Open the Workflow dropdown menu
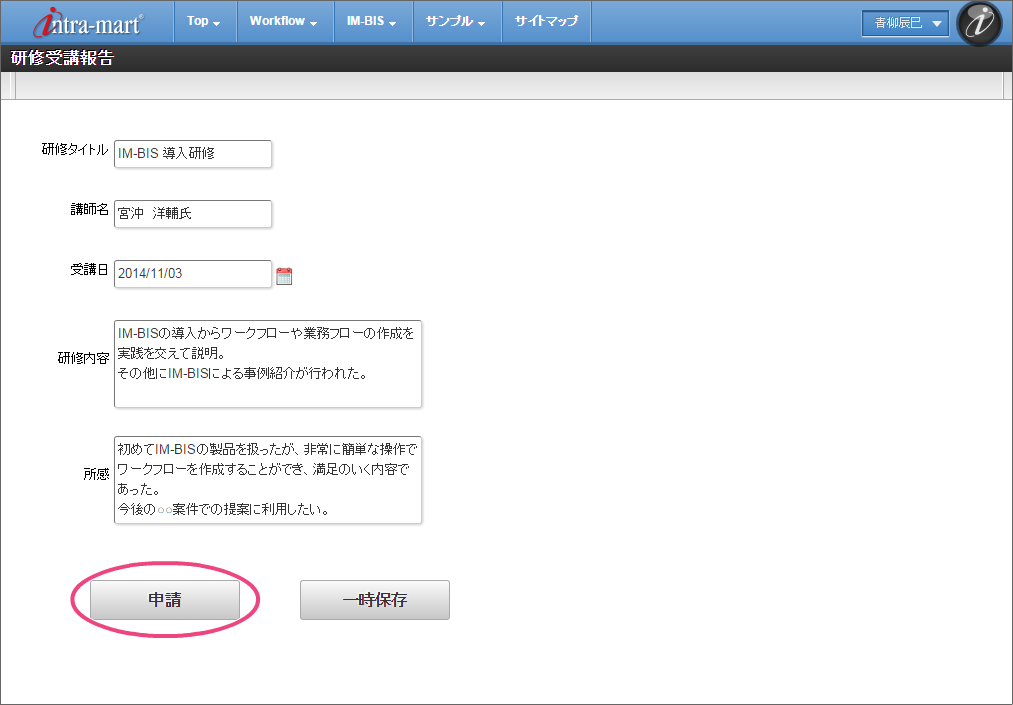This screenshot has width=1013, height=705. coord(283,21)
